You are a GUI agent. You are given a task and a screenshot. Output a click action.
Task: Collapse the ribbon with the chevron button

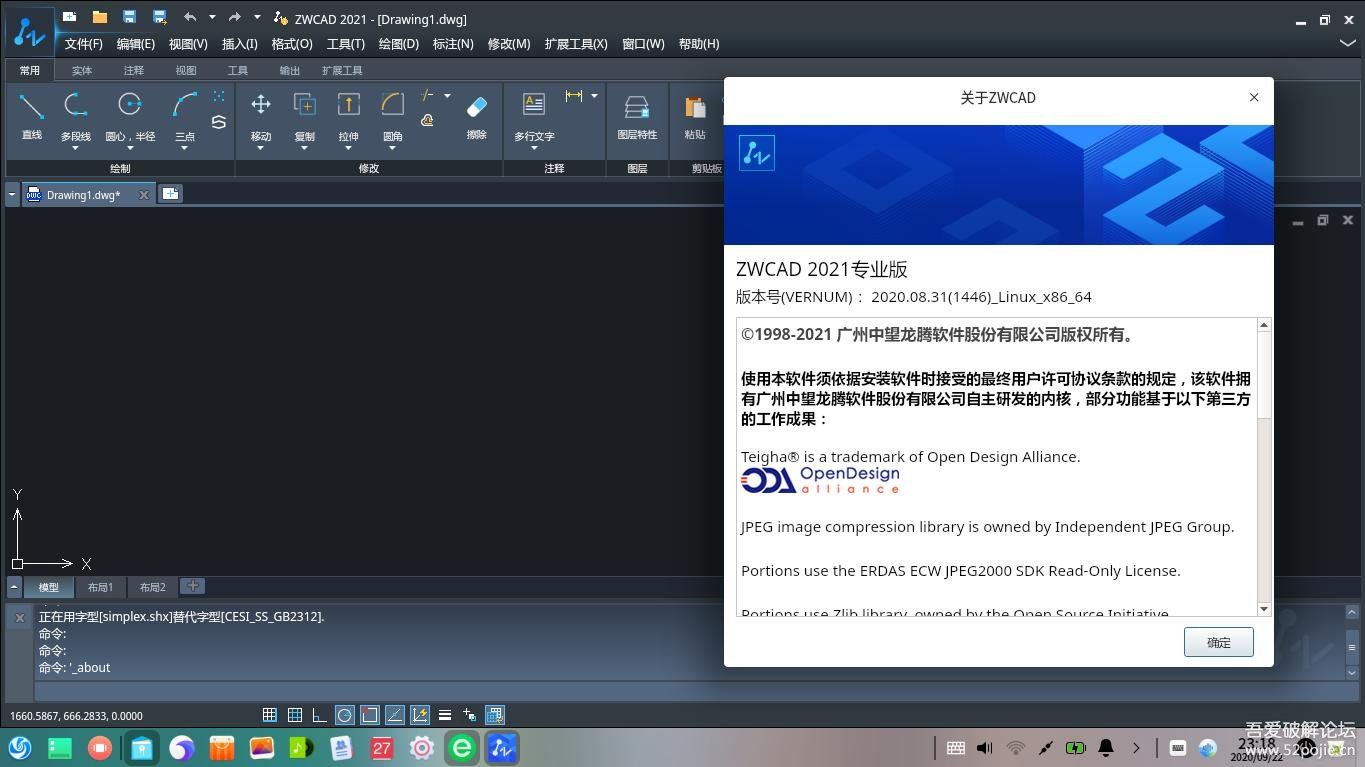[1347, 44]
